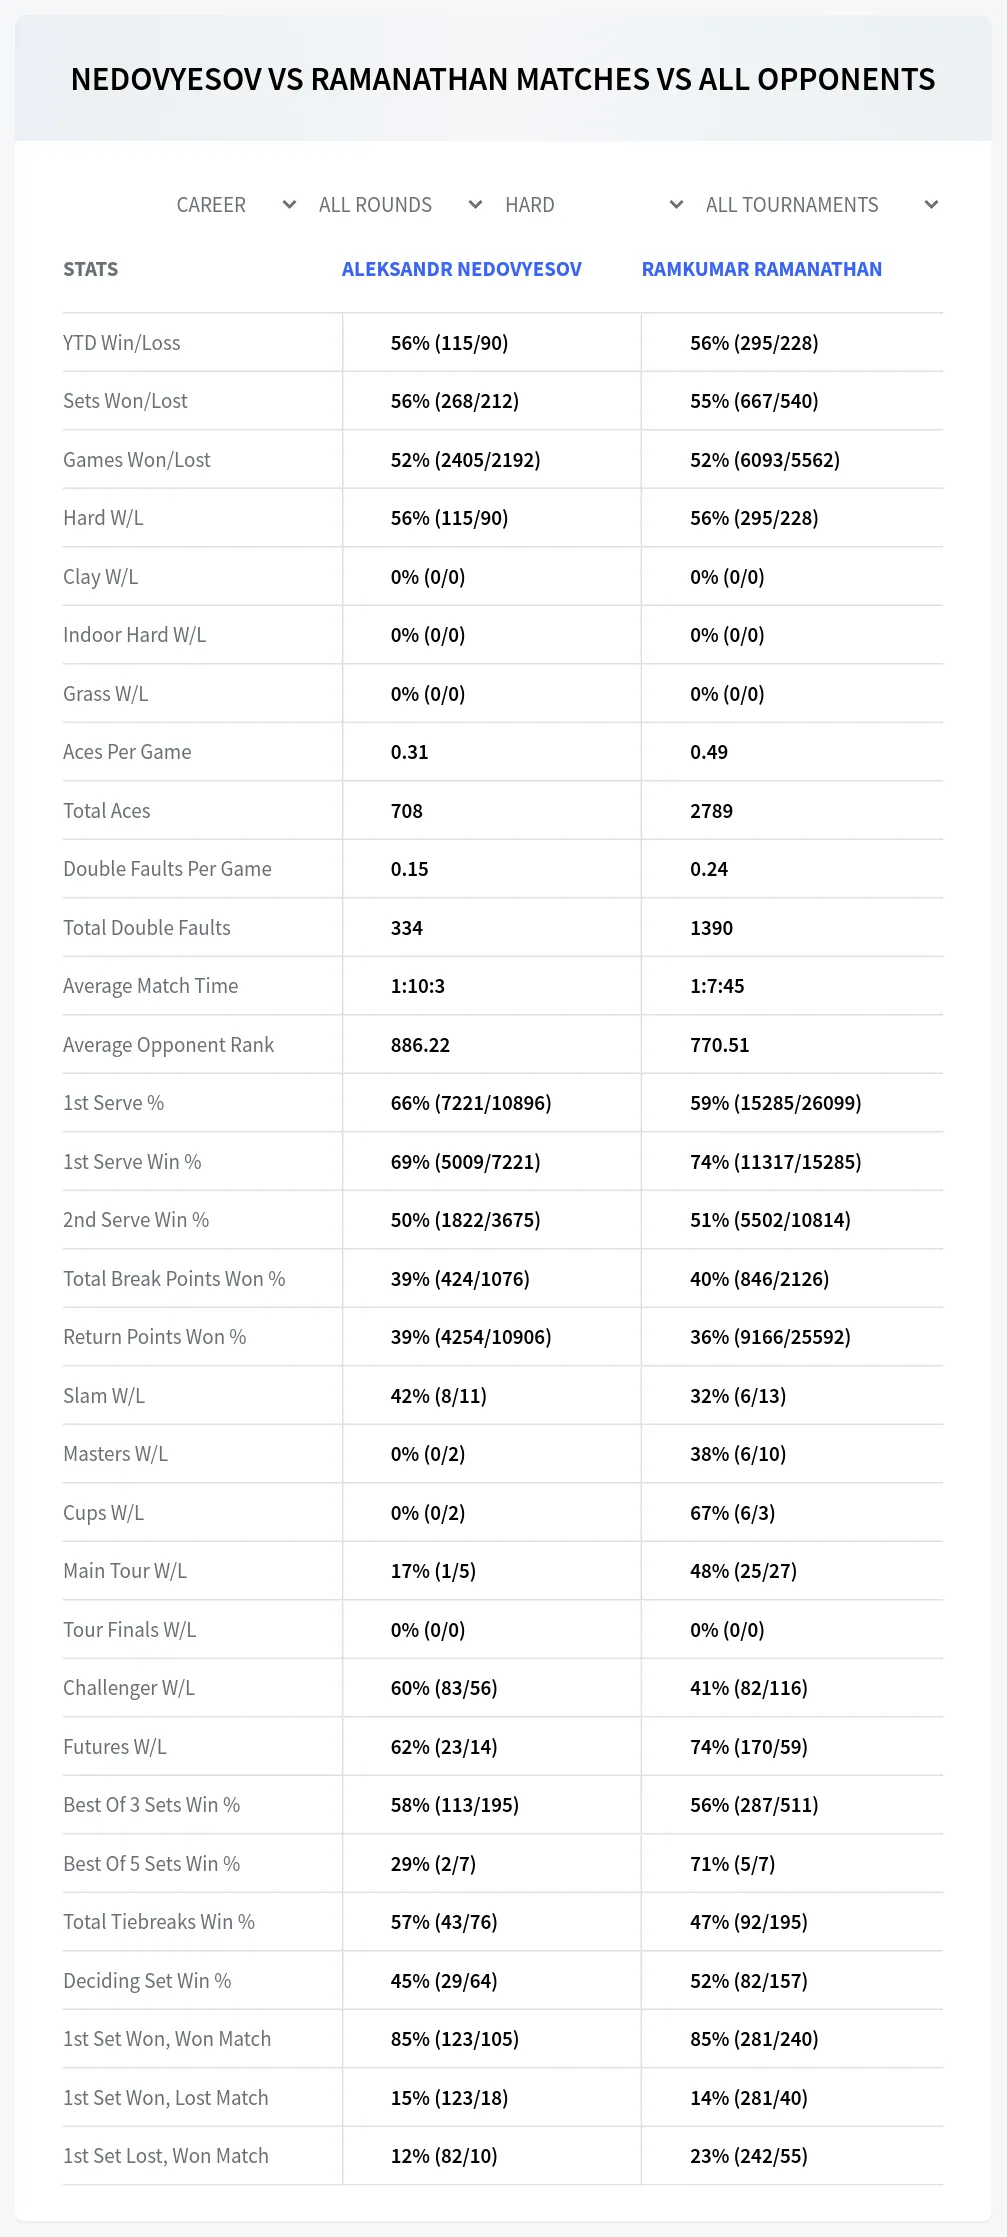The image size is (1007, 2237).
Task: Select Nedovyesov's 1st Serve % value
Action: [x=471, y=1103]
